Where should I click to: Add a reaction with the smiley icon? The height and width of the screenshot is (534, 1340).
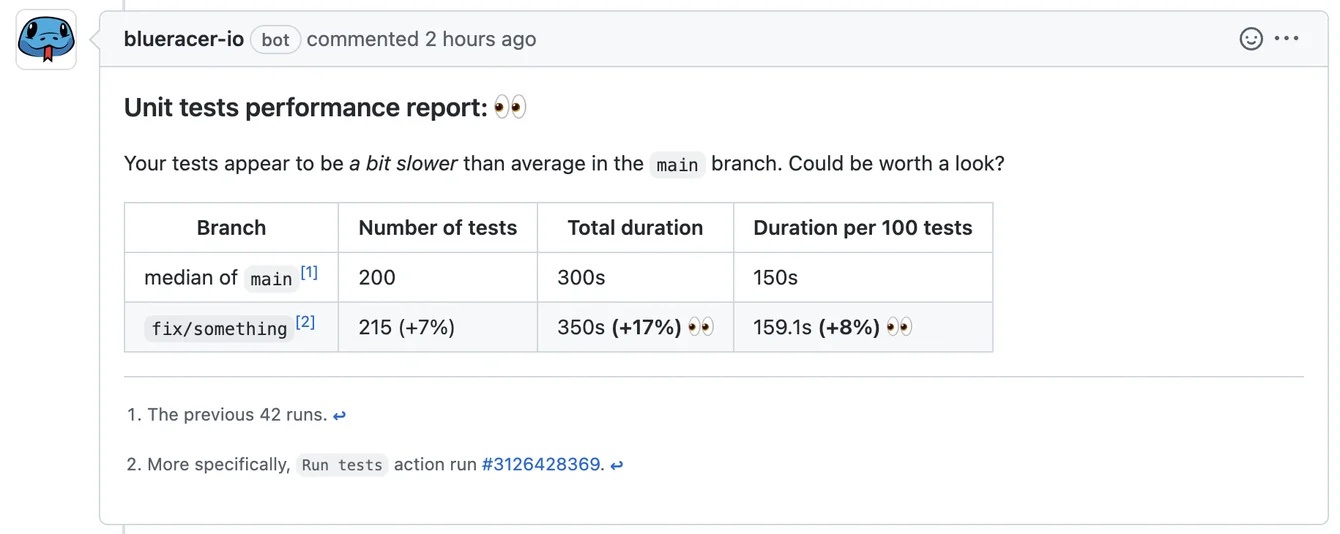[x=1251, y=39]
